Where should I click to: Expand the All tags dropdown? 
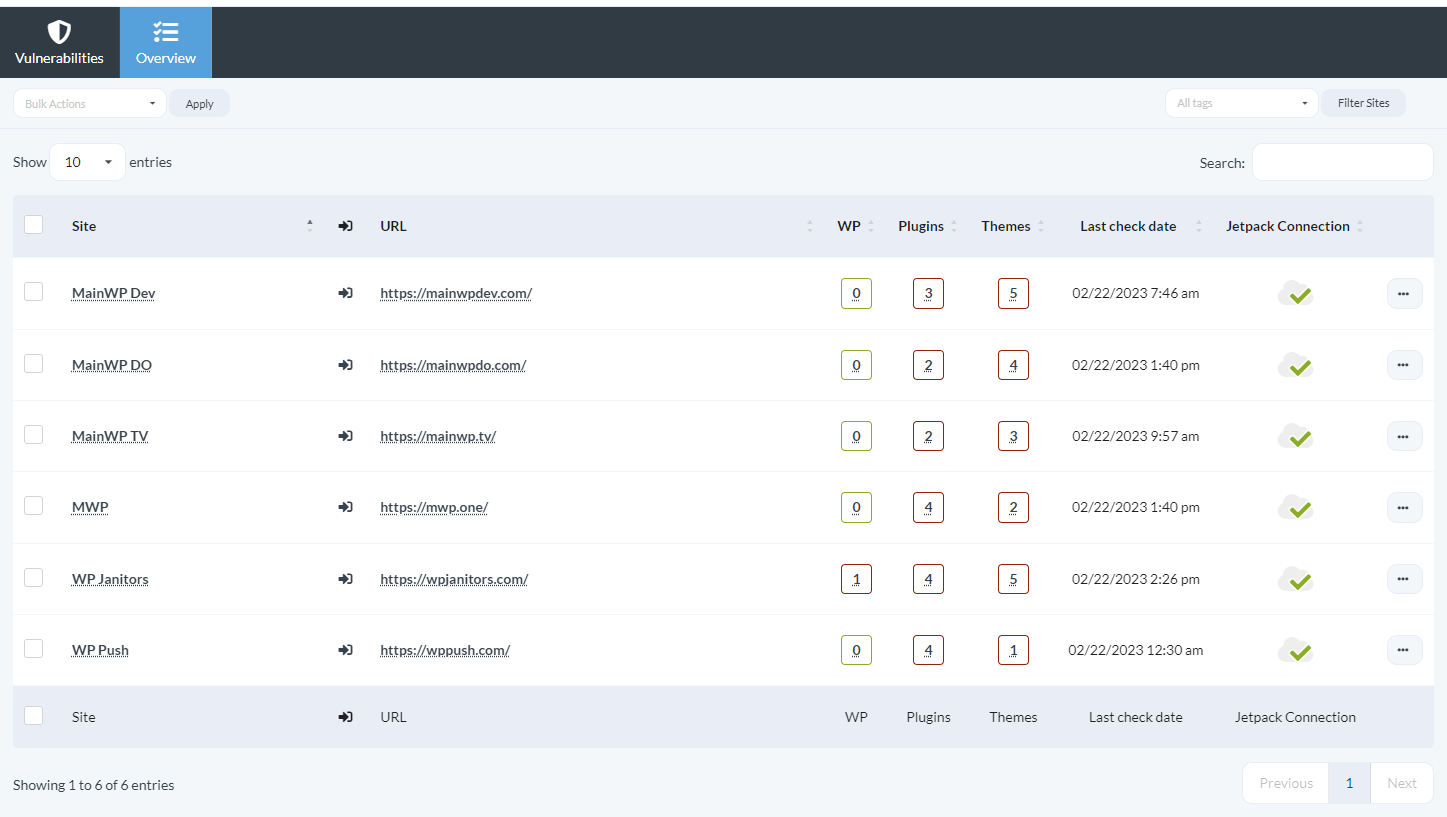click(1240, 102)
